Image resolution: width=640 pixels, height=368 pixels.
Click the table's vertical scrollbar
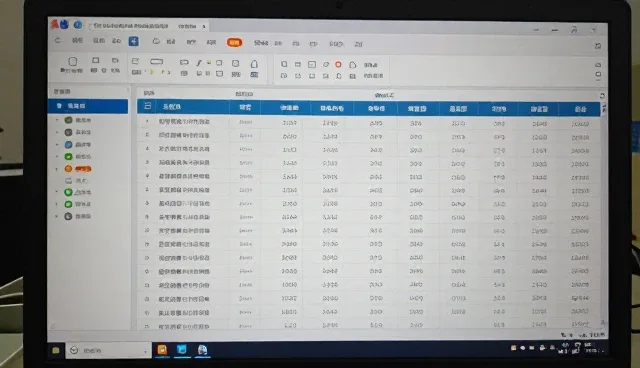tap(603, 216)
